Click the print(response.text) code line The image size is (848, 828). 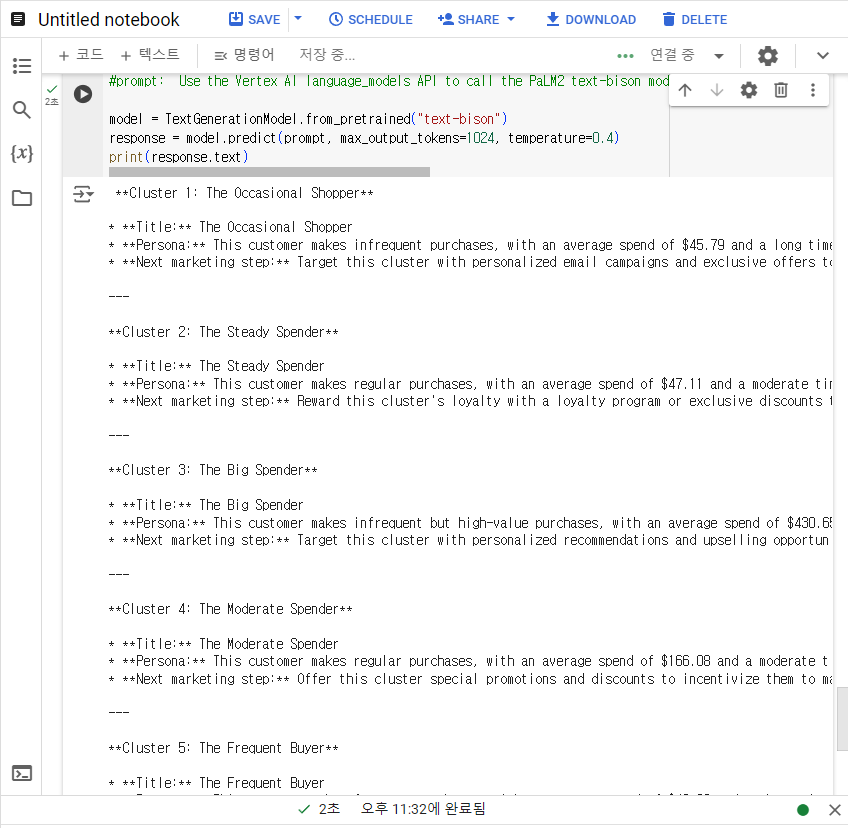[x=178, y=157]
